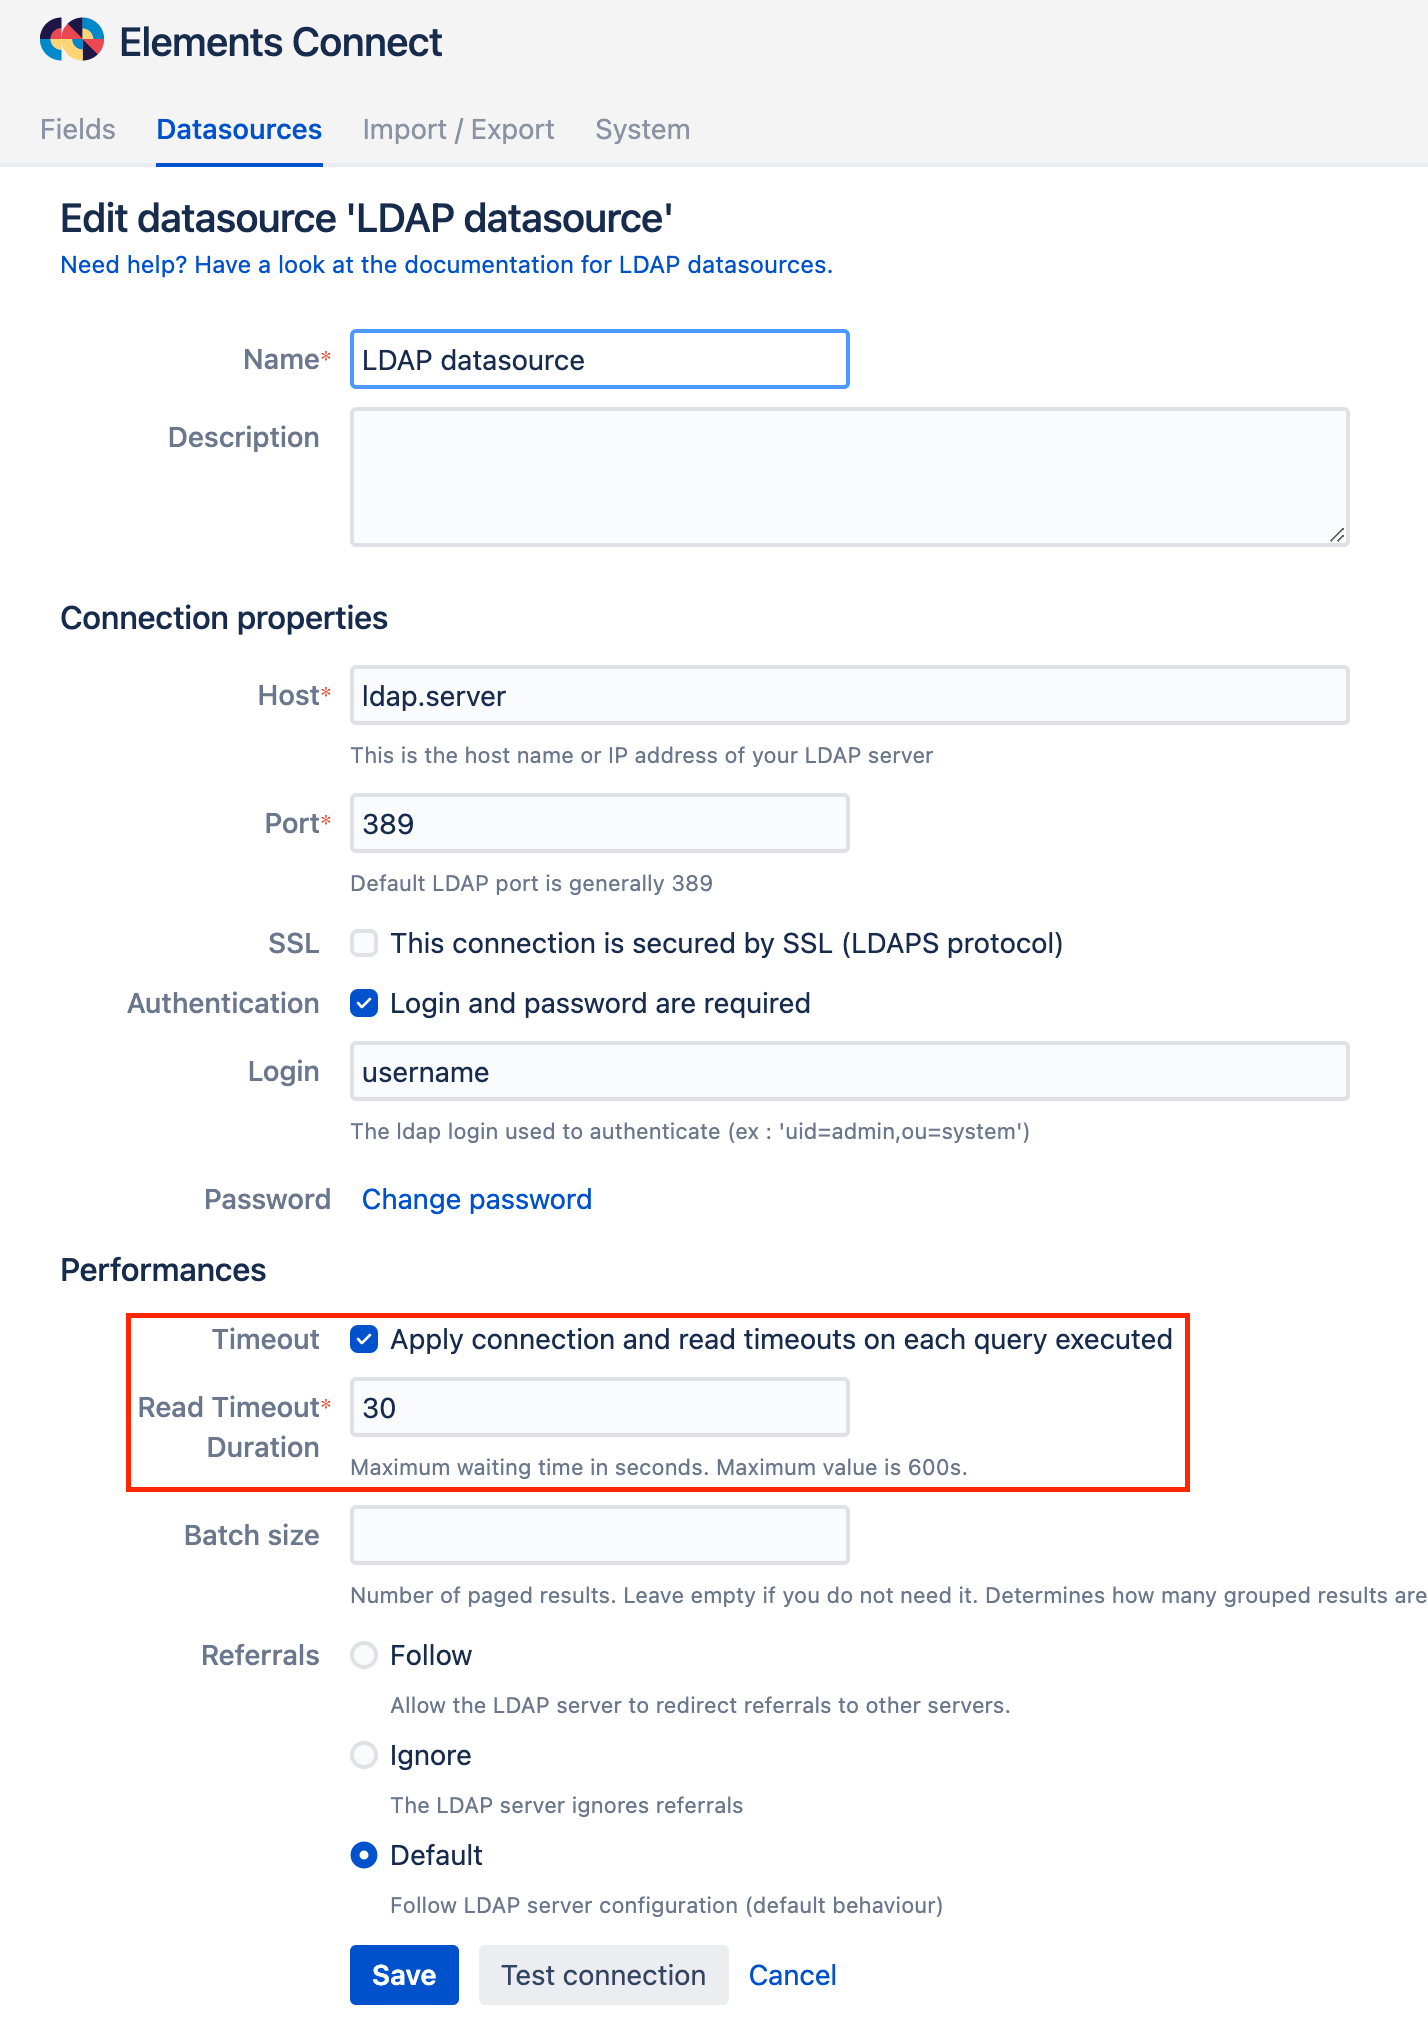Screen dimensions: 1428x2036
Task: Switch to the Datasources tab
Action: point(239,130)
